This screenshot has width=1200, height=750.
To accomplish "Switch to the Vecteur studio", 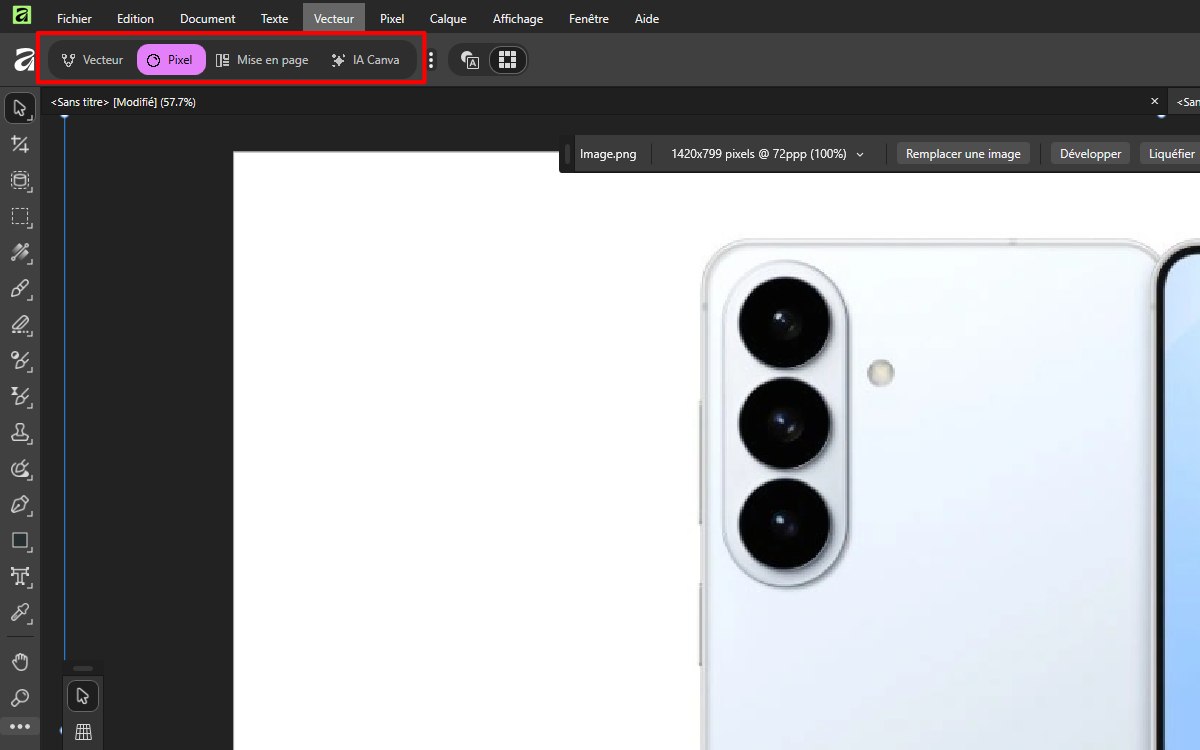I will [92, 60].
